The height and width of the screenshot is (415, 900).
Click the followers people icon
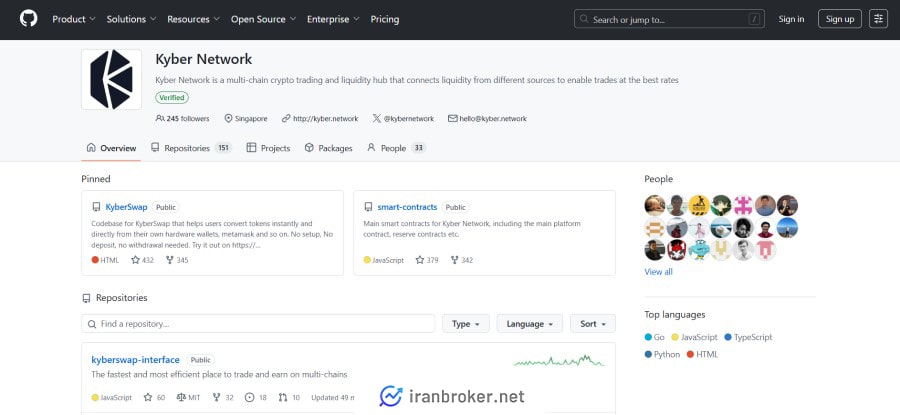pos(160,118)
